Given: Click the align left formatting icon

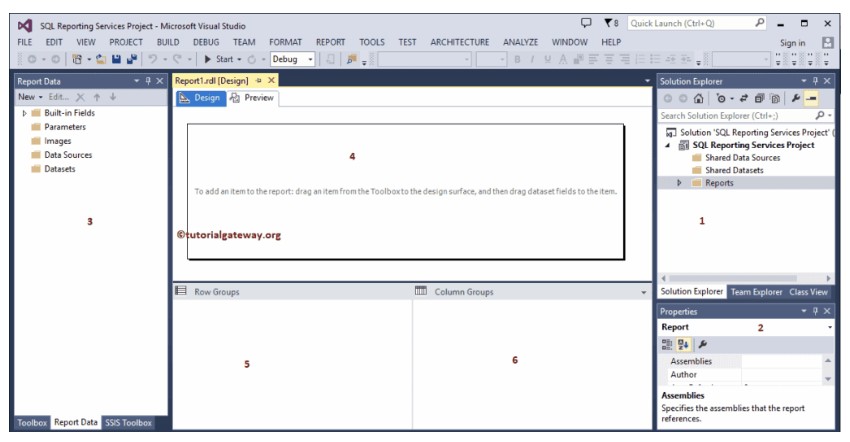Looking at the screenshot, I should tap(594, 59).
